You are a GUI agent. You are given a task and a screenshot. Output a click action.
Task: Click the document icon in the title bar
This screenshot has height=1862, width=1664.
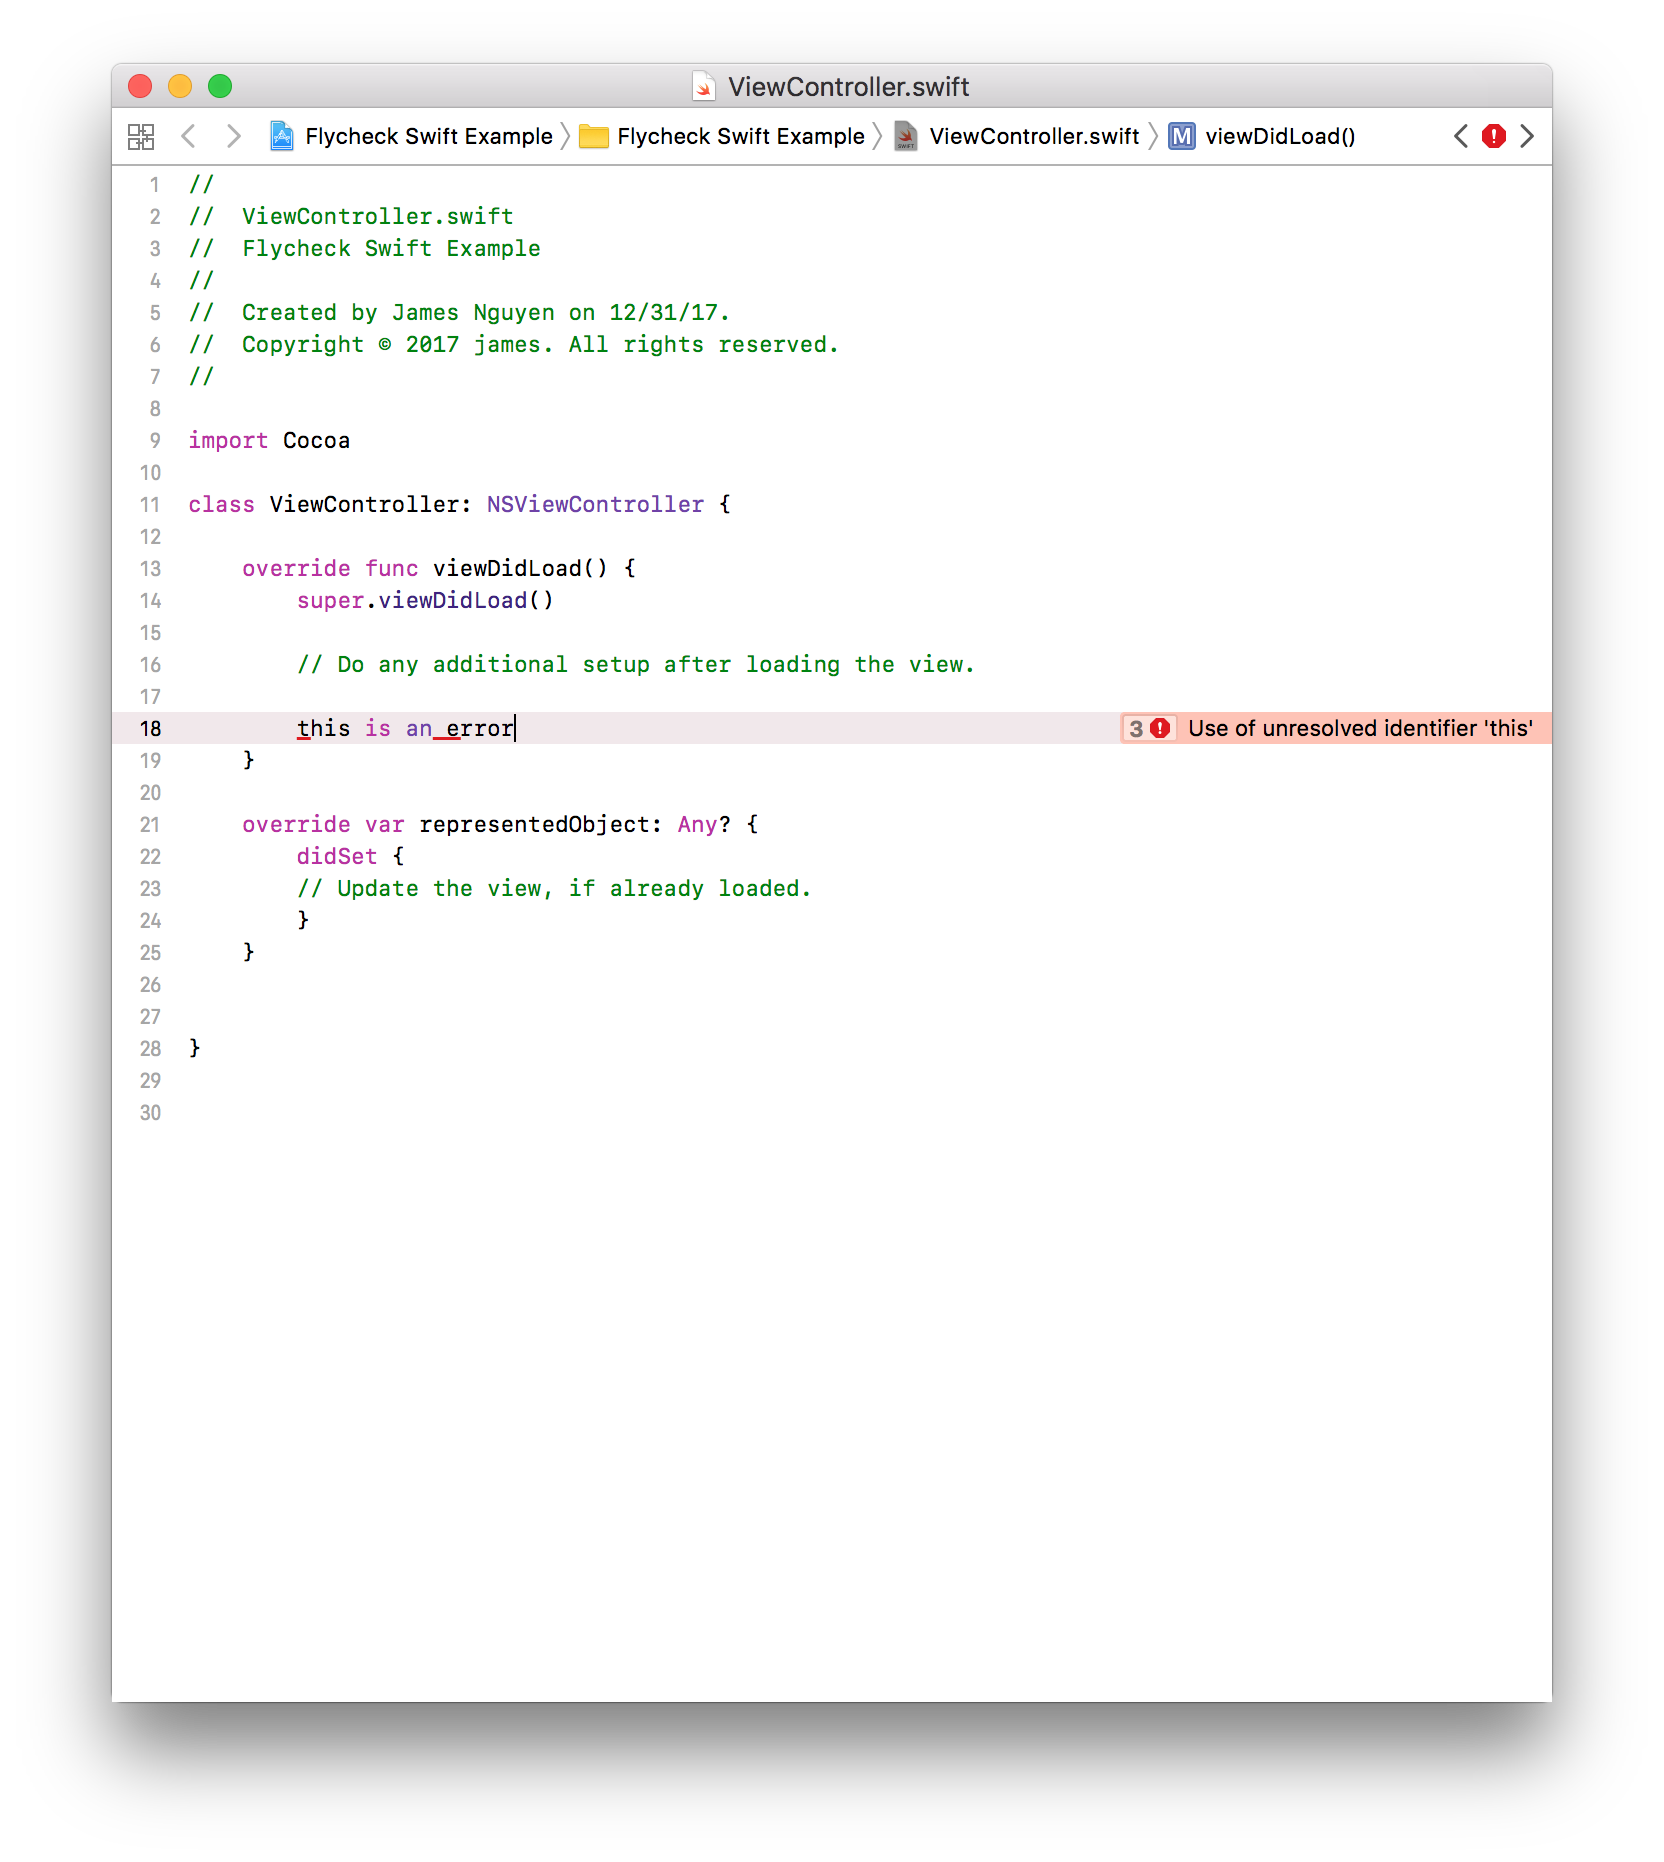704,86
